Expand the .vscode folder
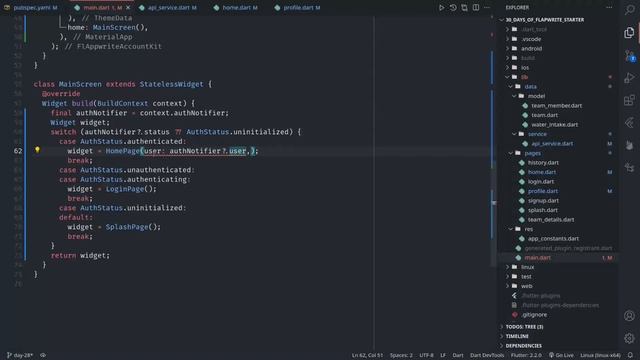The width and height of the screenshot is (640, 360). tap(531, 39)
